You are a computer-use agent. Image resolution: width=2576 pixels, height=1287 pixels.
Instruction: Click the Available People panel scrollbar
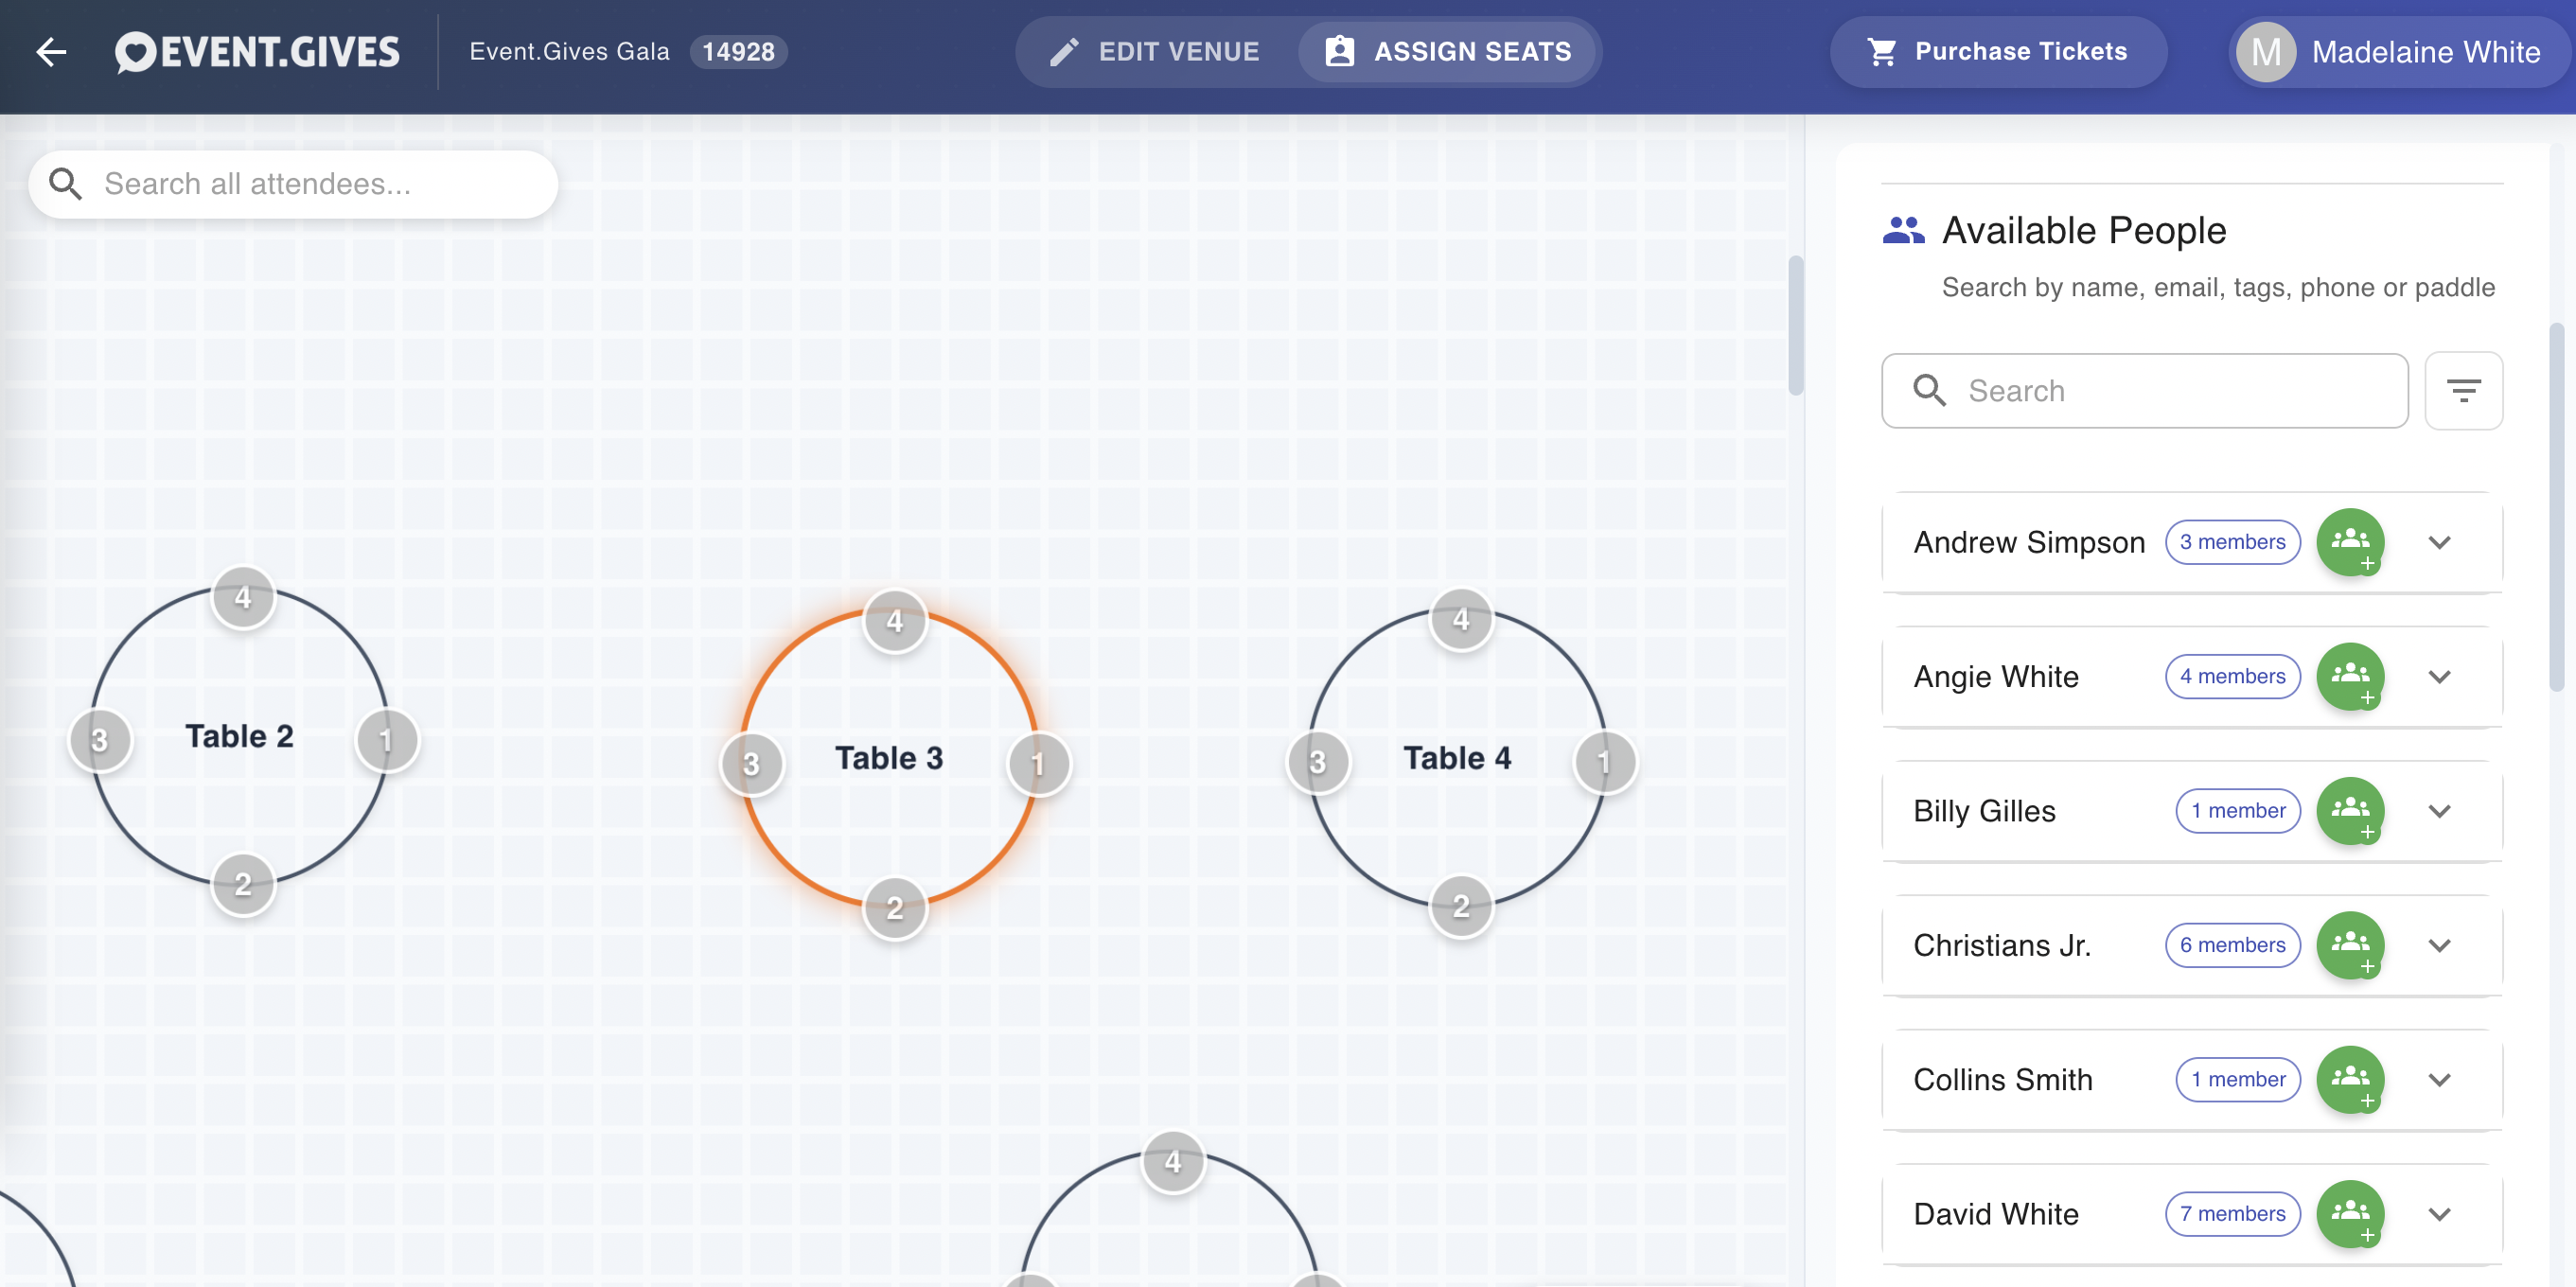pyautogui.click(x=2555, y=507)
